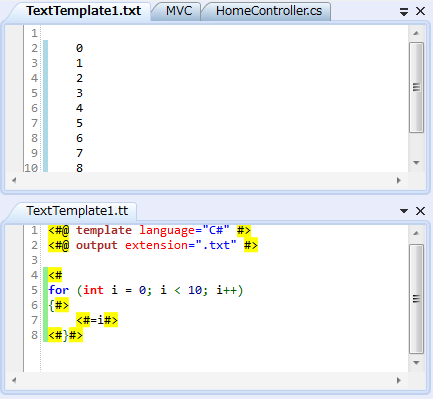
Task: Click line number 1 in top editor gutter
Action: (x=34, y=33)
